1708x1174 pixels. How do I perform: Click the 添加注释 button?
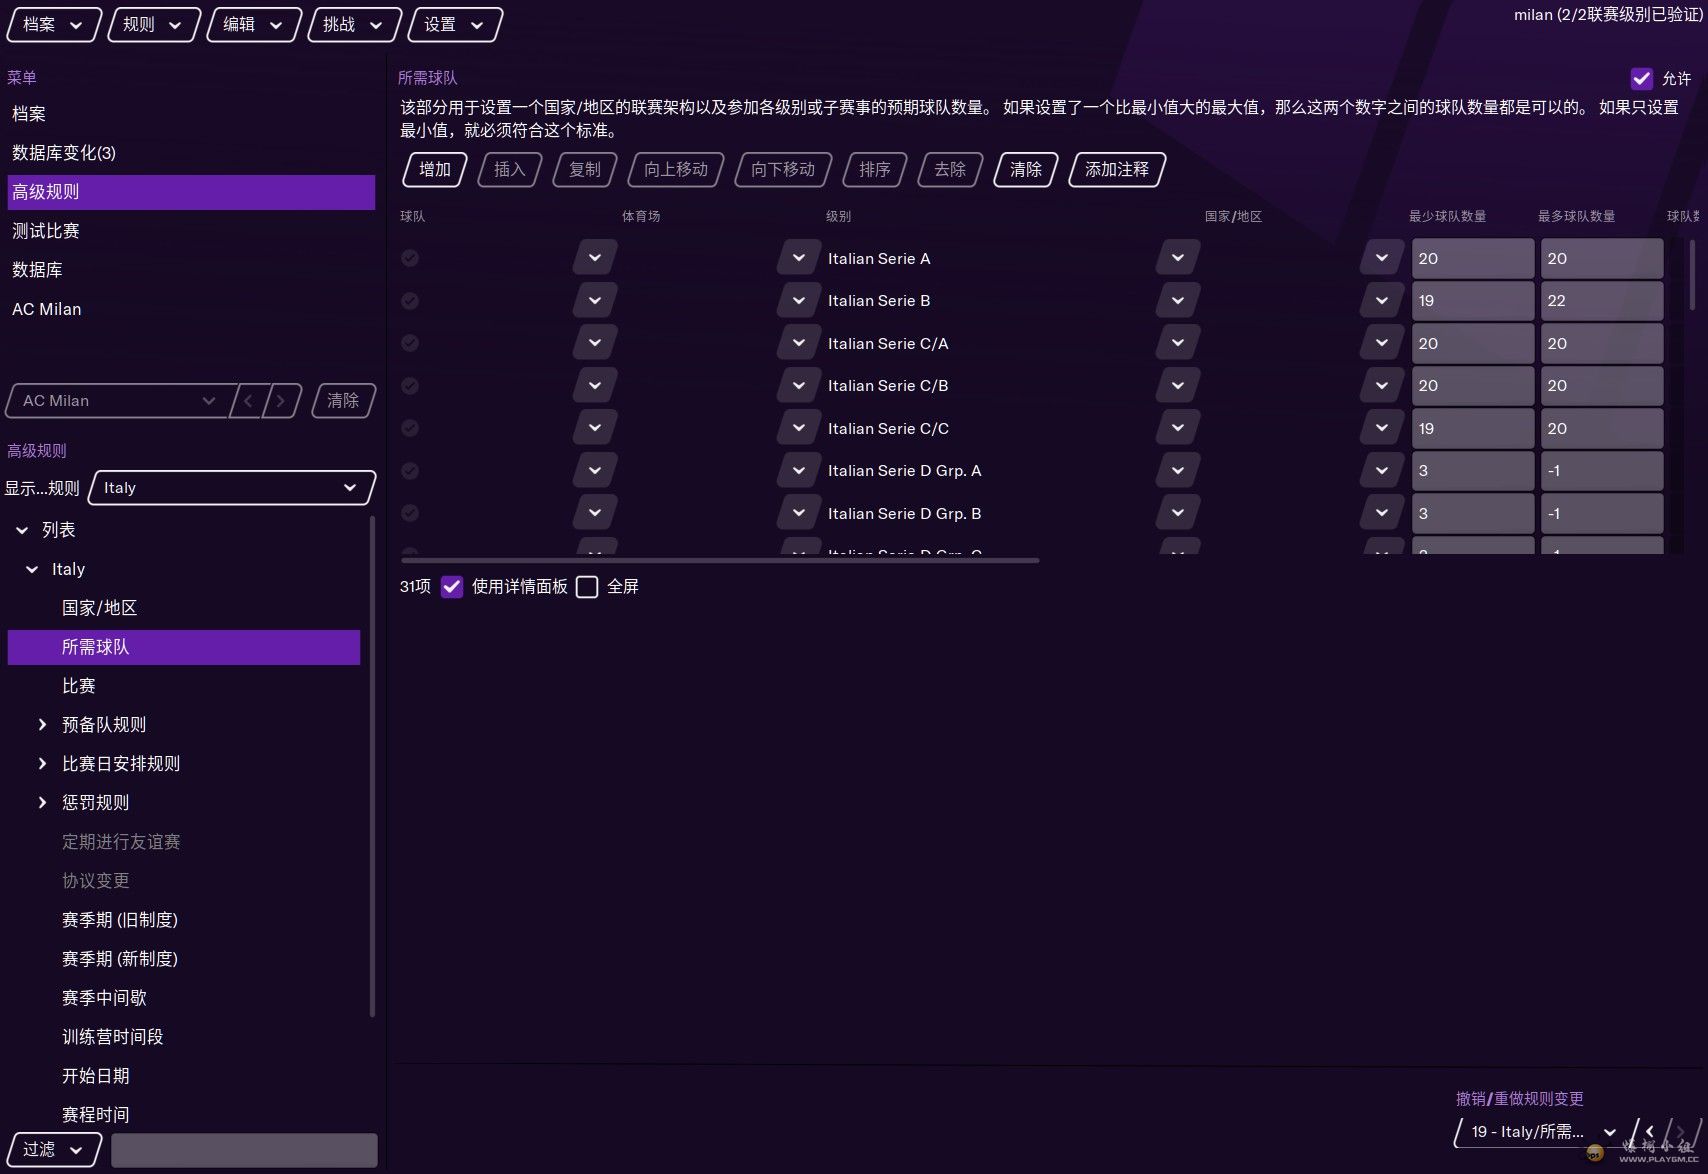pyautogui.click(x=1117, y=170)
